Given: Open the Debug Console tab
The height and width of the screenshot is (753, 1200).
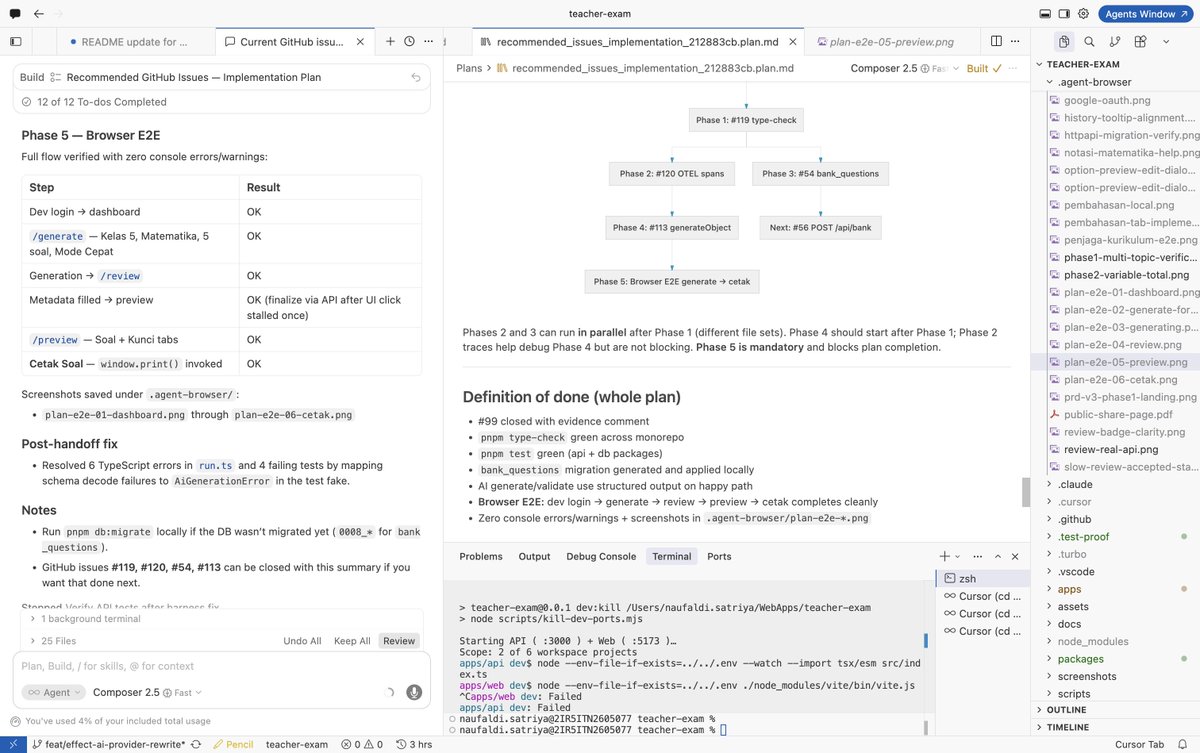Looking at the screenshot, I should pyautogui.click(x=601, y=556).
